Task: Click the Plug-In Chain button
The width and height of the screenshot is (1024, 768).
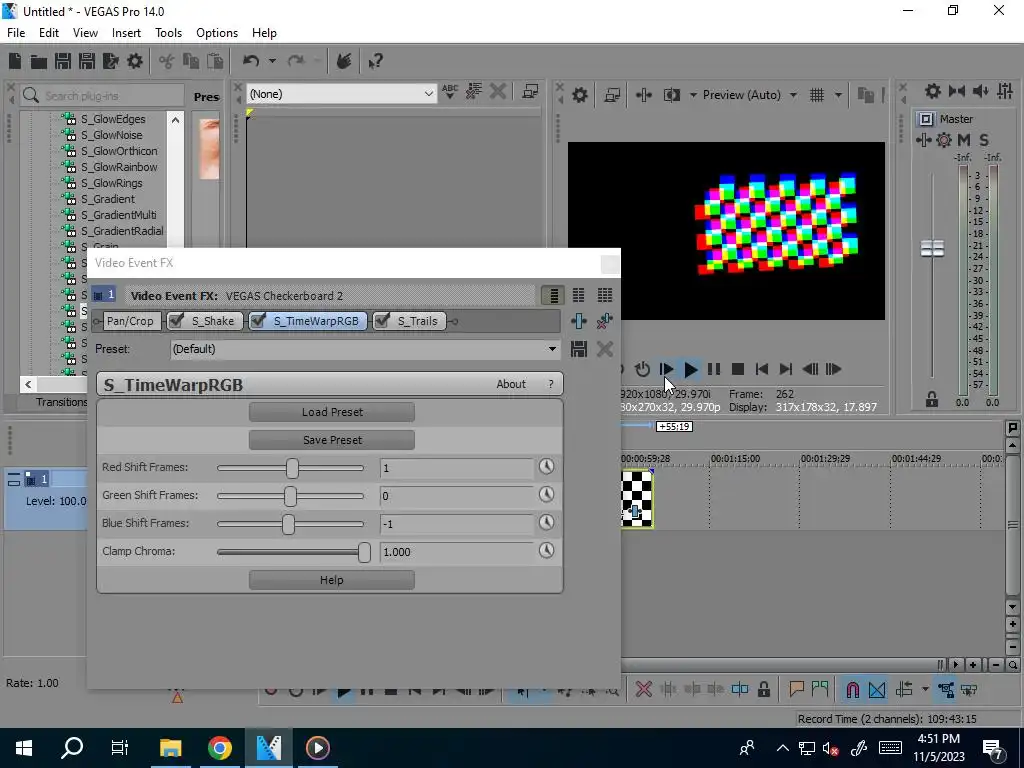Action: click(x=579, y=321)
